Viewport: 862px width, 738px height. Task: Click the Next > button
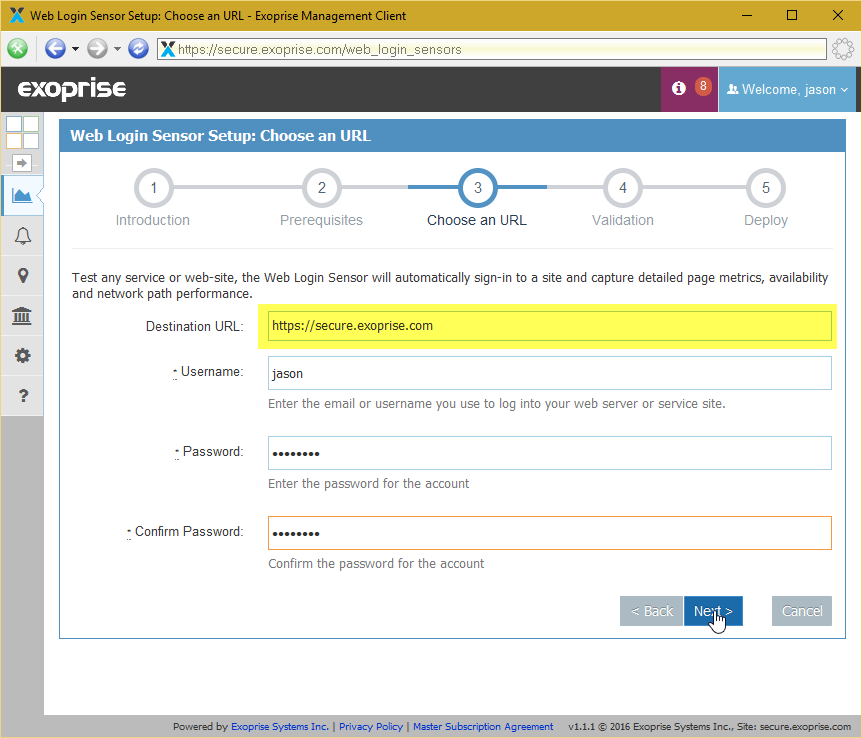tap(713, 611)
